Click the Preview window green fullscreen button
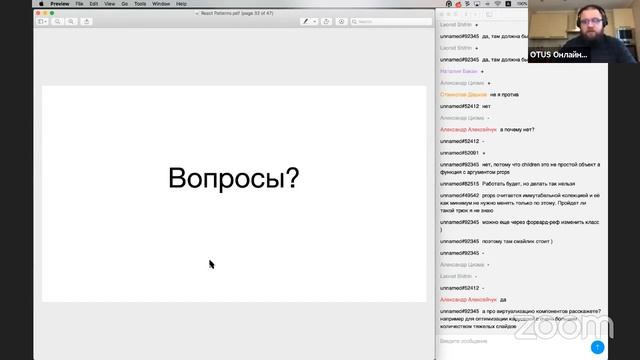The image size is (640, 360). [52, 13]
